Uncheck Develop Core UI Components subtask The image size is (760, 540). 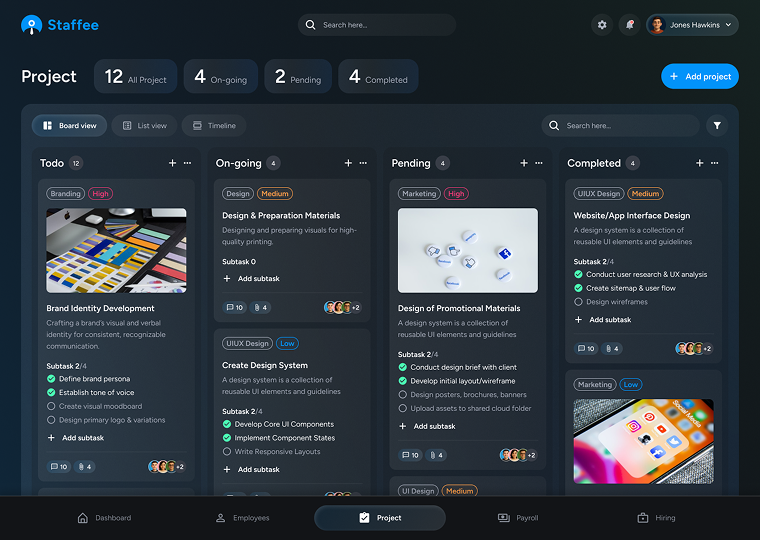click(226, 424)
